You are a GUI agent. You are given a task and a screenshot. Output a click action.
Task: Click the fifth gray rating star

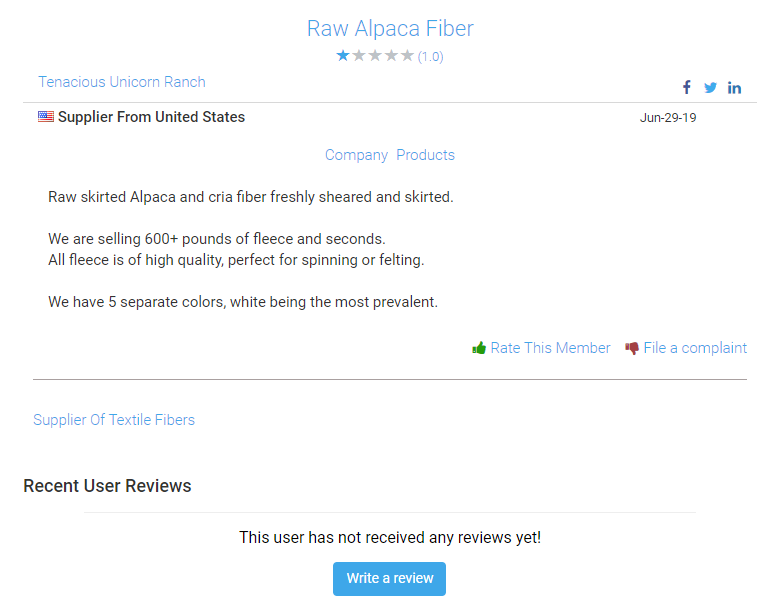click(407, 56)
